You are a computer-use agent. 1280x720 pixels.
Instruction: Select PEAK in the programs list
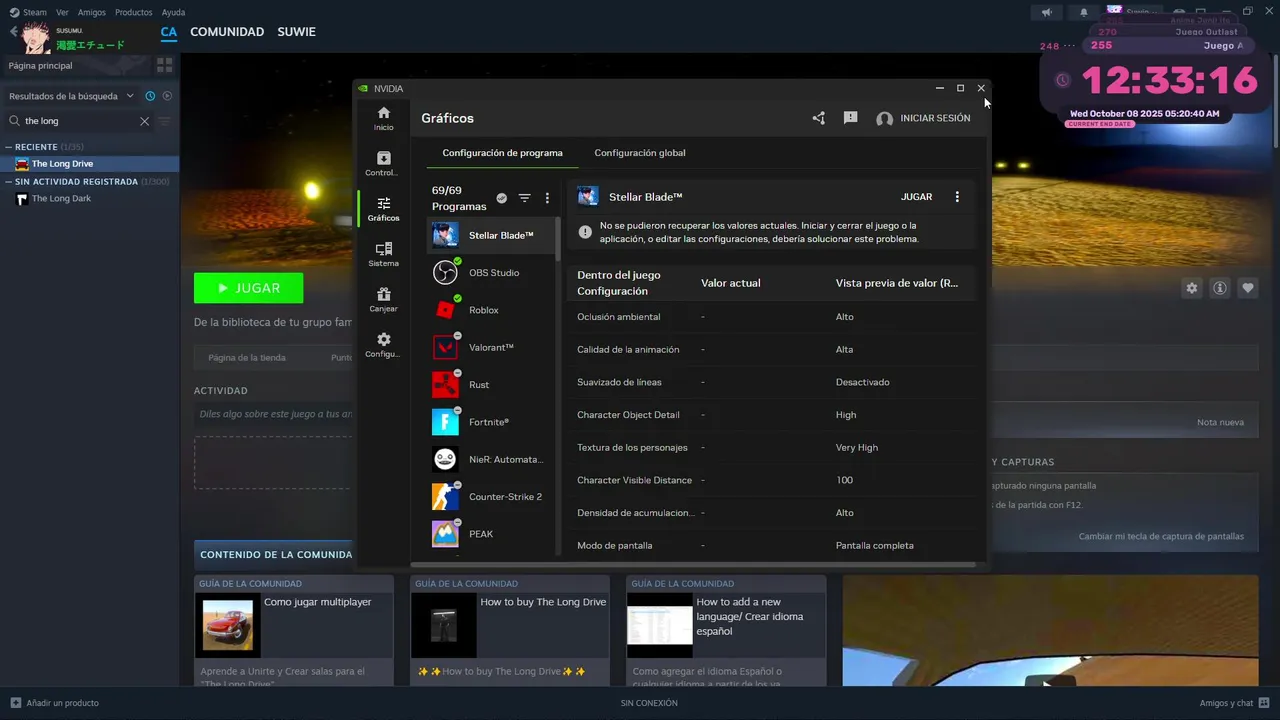point(490,534)
